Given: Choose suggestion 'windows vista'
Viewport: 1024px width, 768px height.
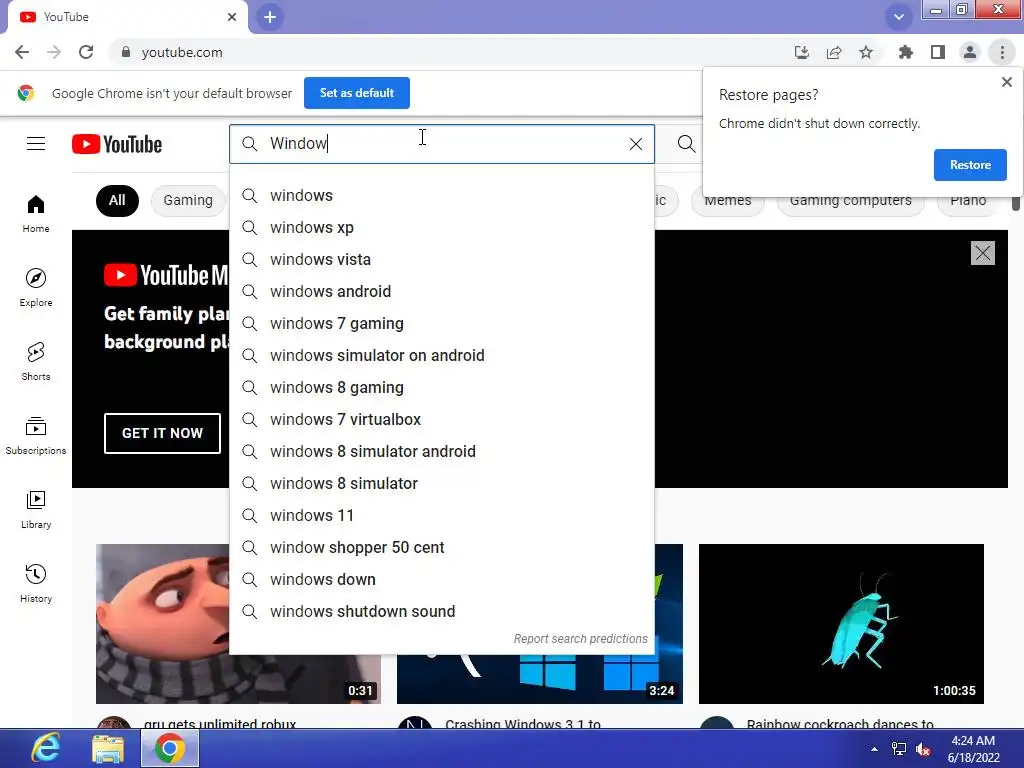Looking at the screenshot, I should [441, 259].
